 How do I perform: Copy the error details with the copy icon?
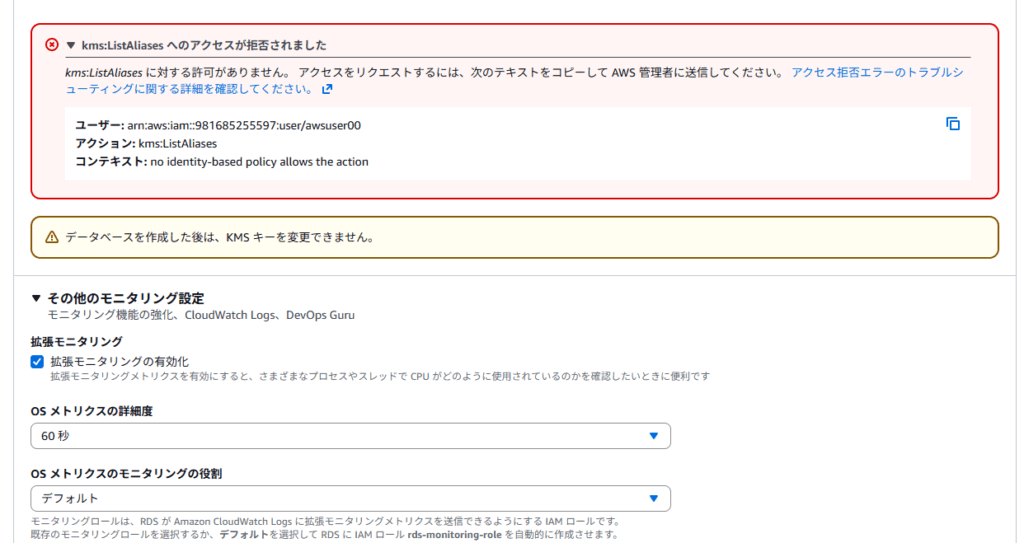(952, 124)
